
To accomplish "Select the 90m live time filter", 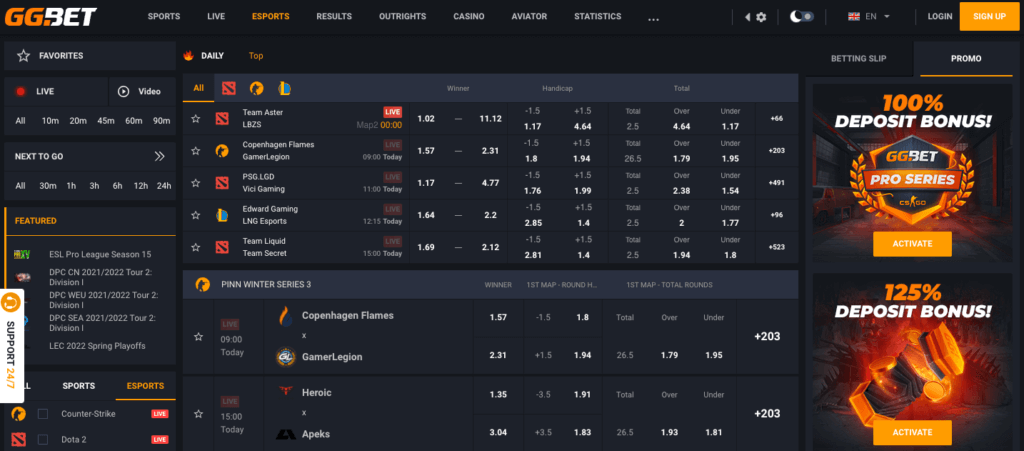I will [x=161, y=121].
